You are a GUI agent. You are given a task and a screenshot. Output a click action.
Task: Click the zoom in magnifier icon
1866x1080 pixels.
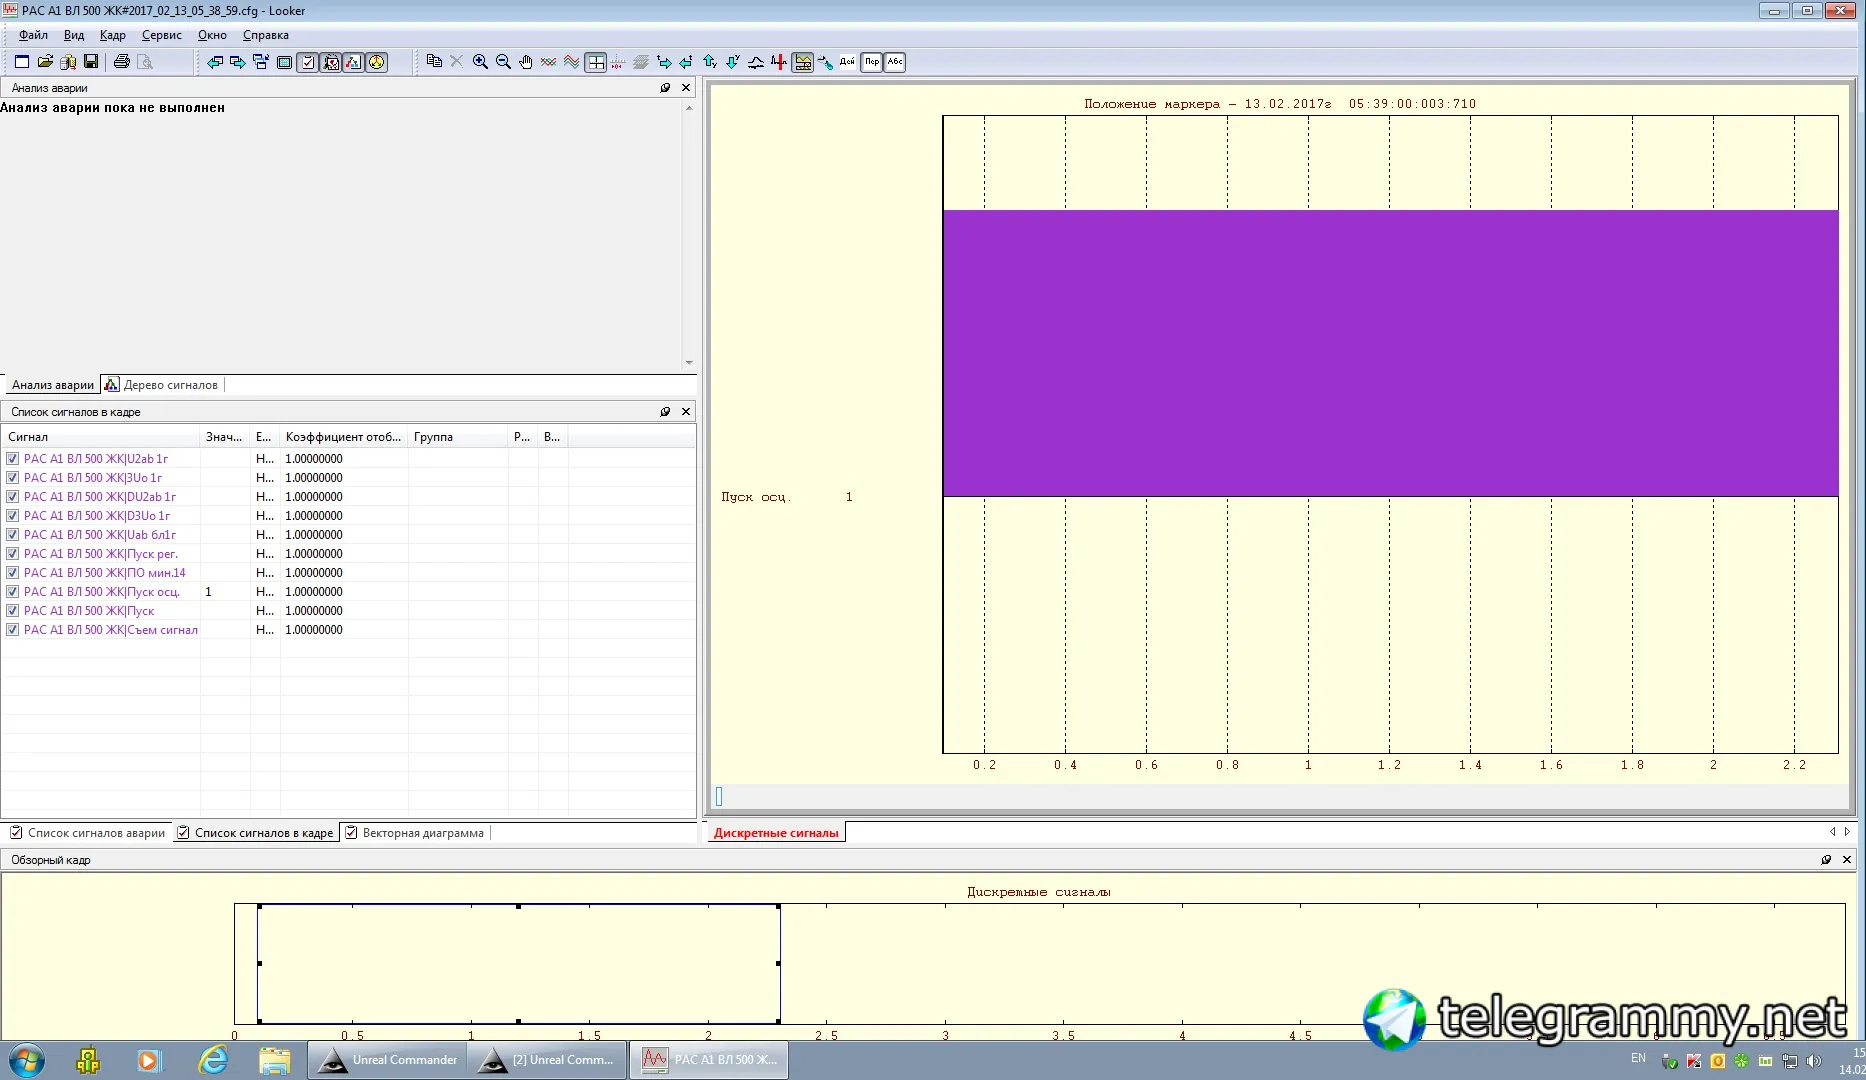(x=480, y=62)
